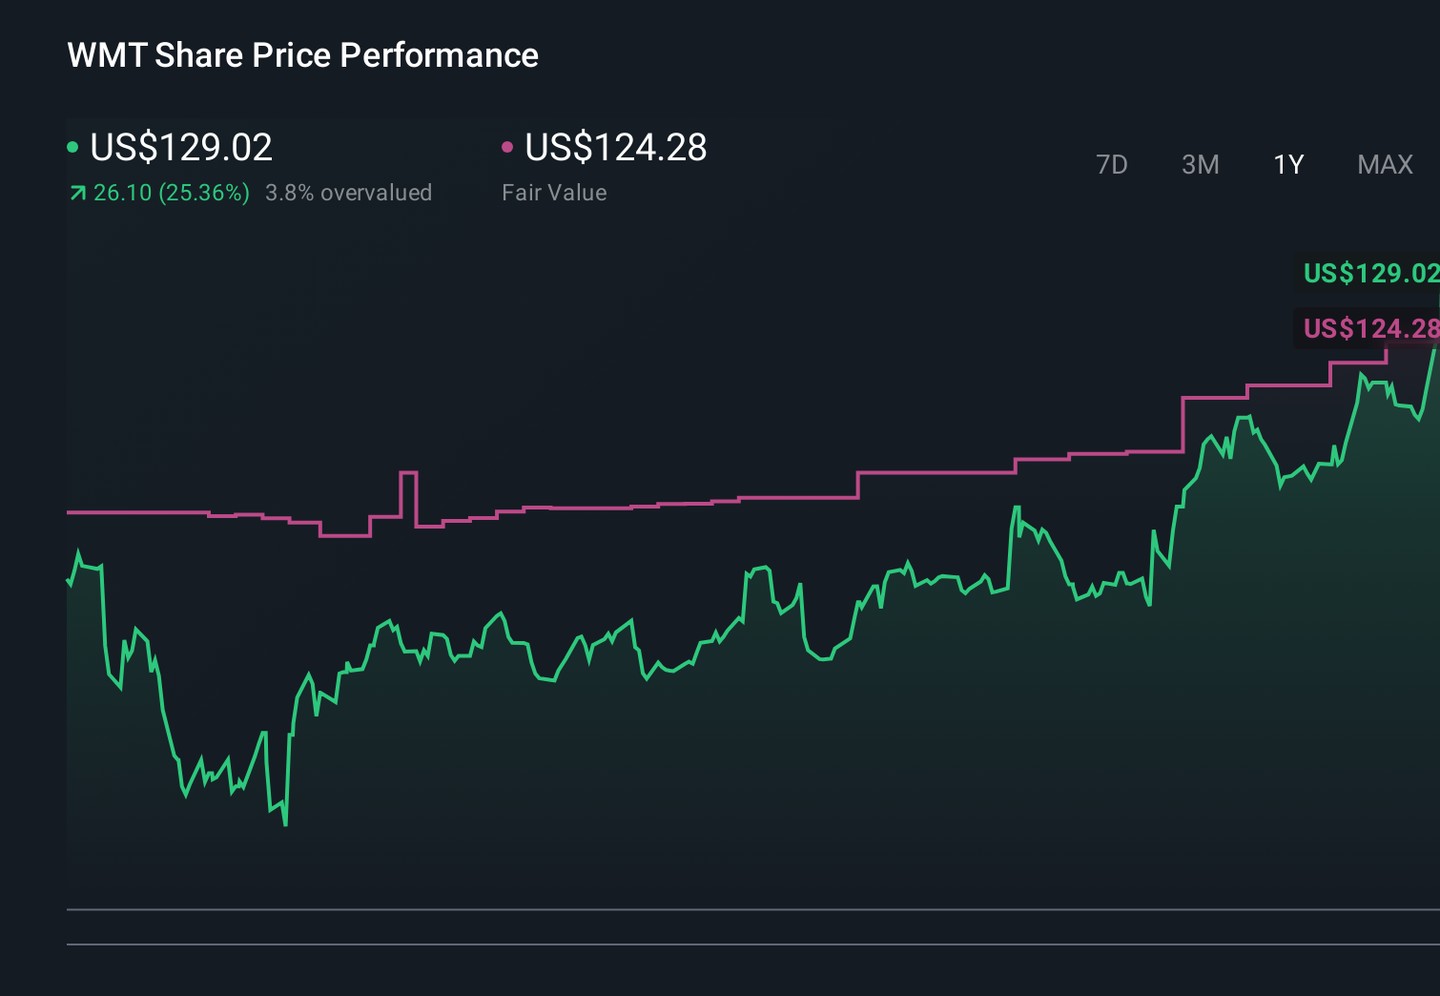Click the green upward trend arrow icon
Screen dimensions: 1440x996
tap(77, 193)
